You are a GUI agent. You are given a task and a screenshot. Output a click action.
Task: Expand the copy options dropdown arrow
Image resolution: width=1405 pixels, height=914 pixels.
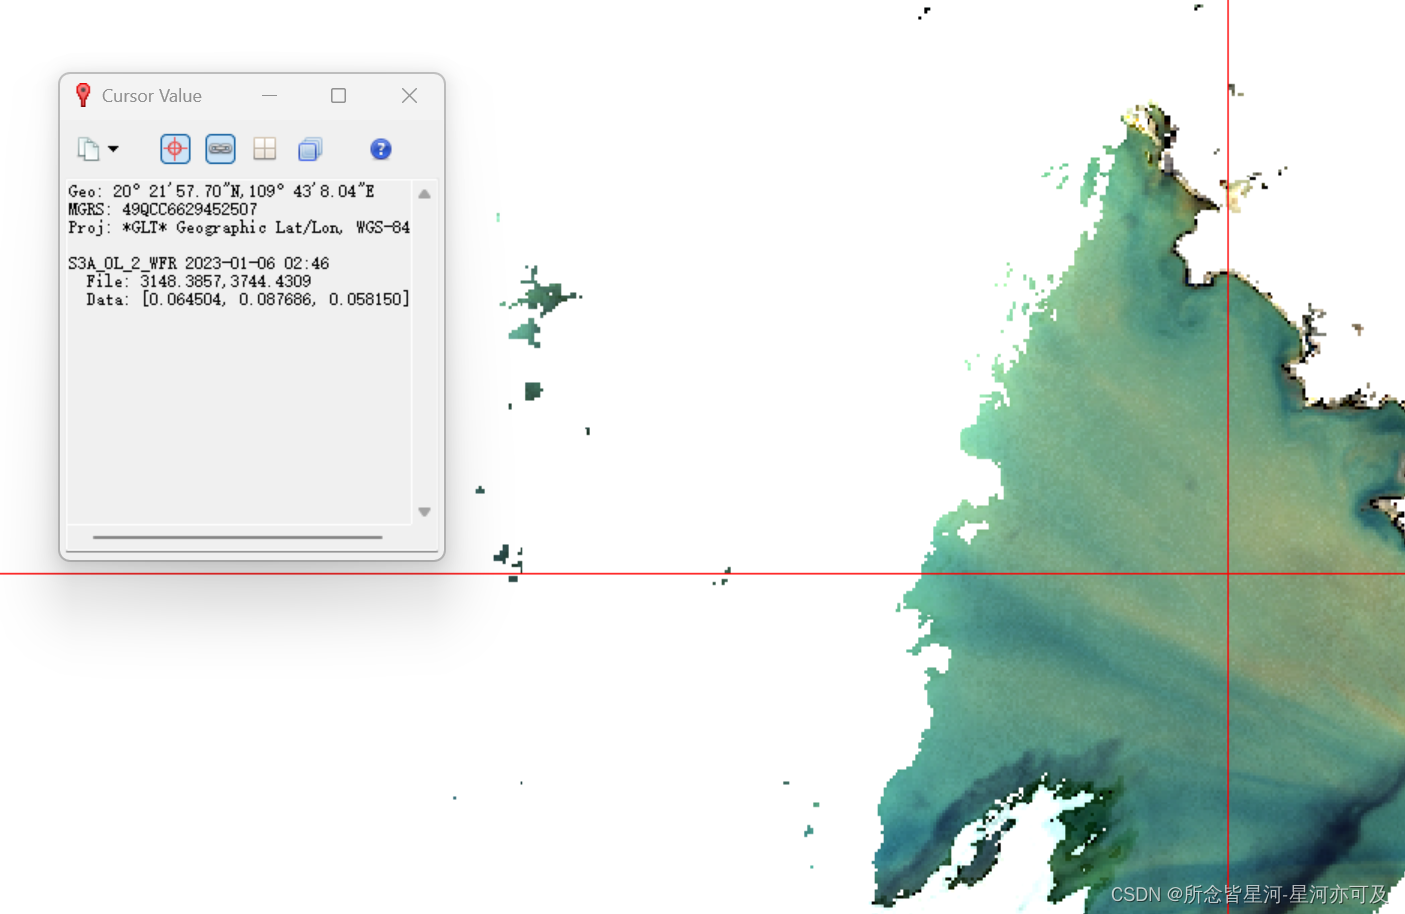(x=113, y=149)
